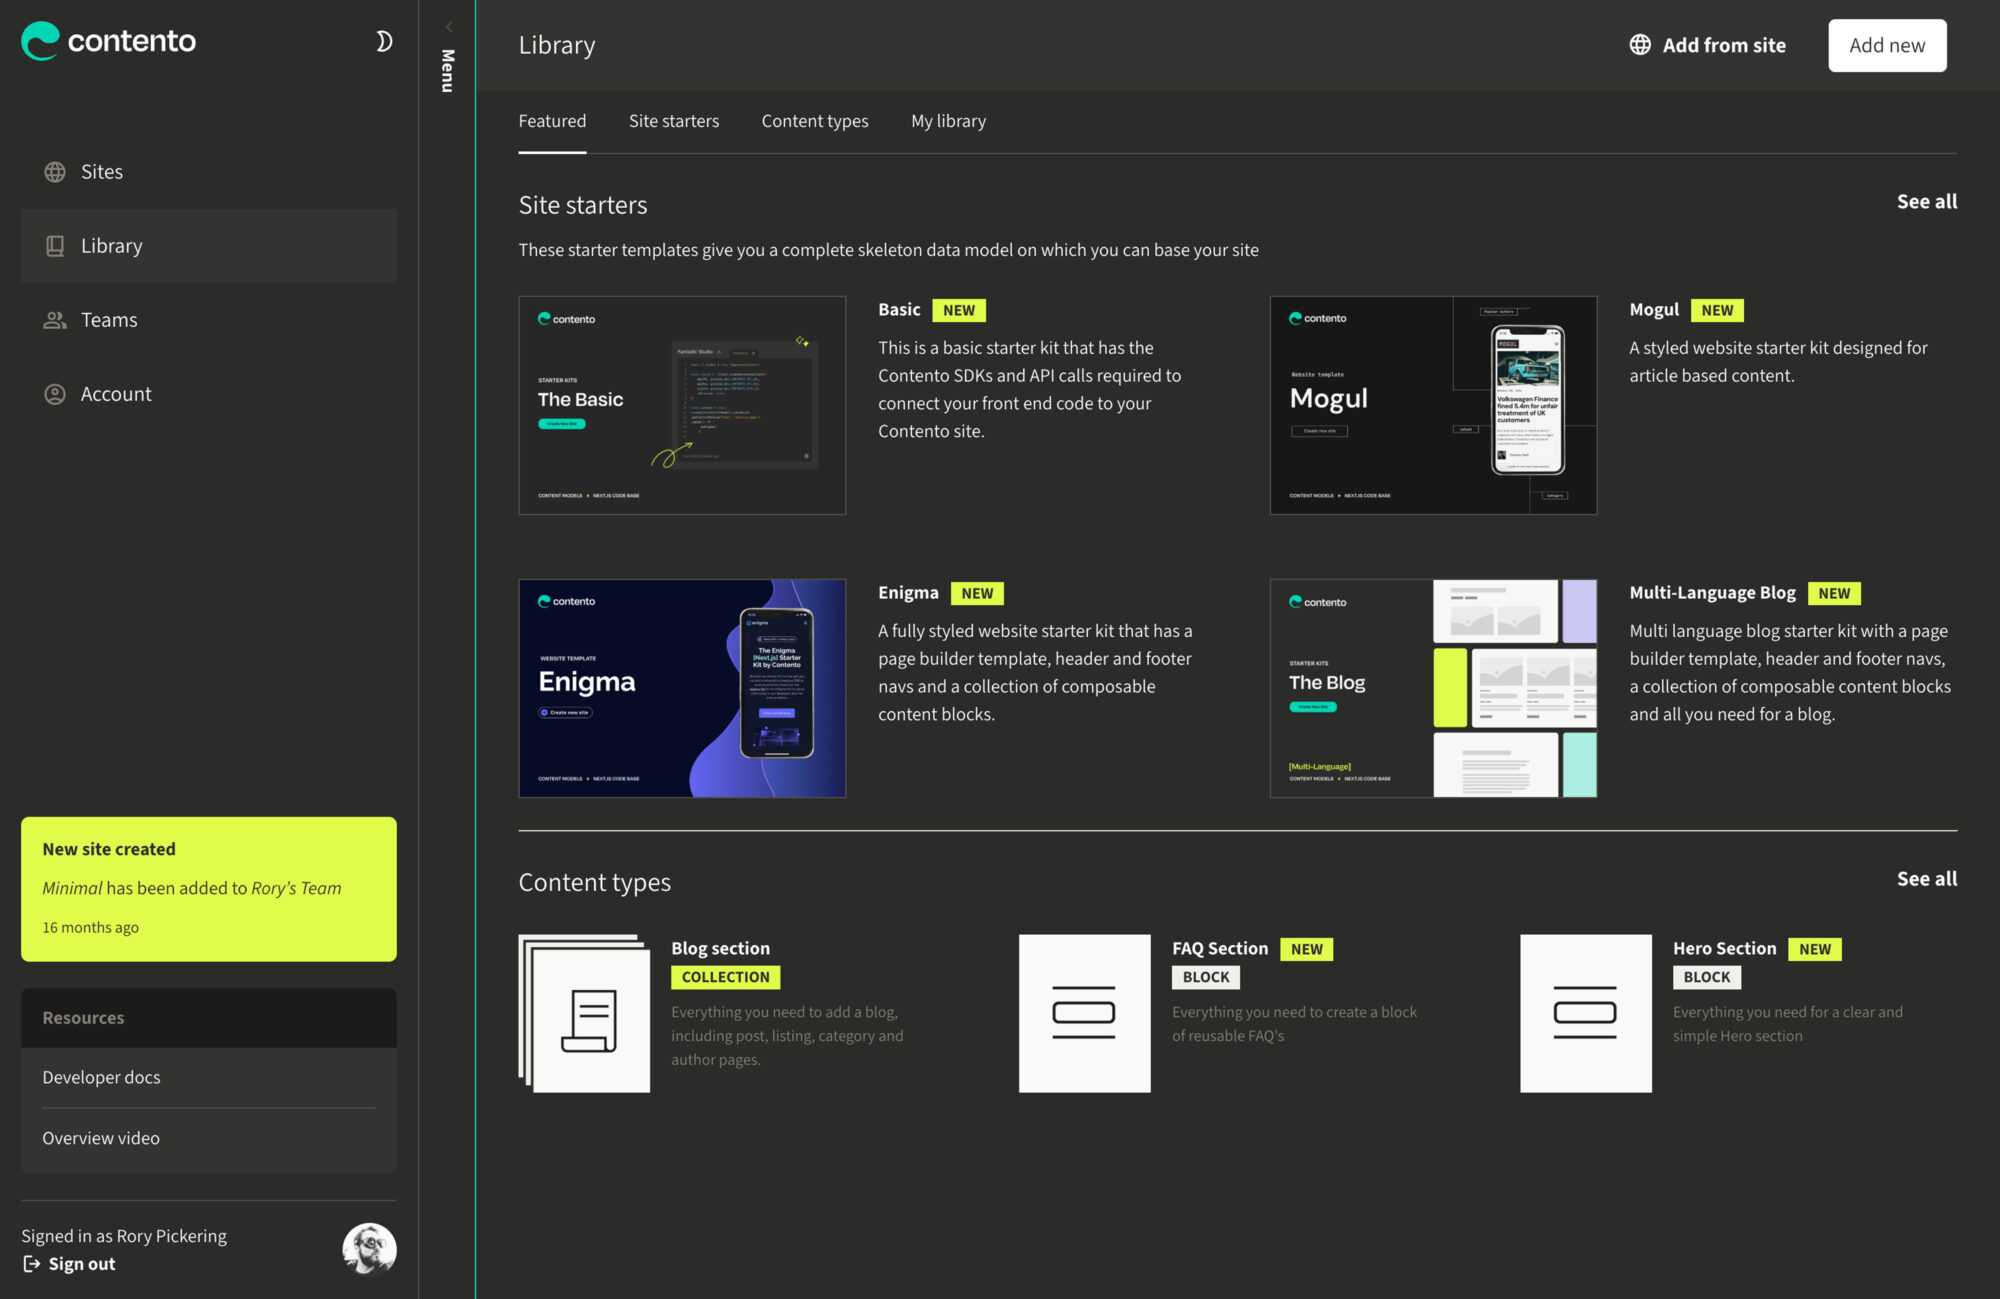2000x1299 pixels.
Task: Click the globe icon beside Add from site
Action: pos(1640,45)
